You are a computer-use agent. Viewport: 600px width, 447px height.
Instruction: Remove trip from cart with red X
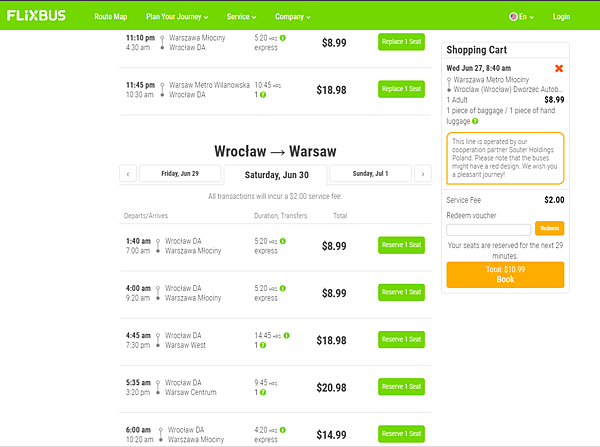coord(559,69)
